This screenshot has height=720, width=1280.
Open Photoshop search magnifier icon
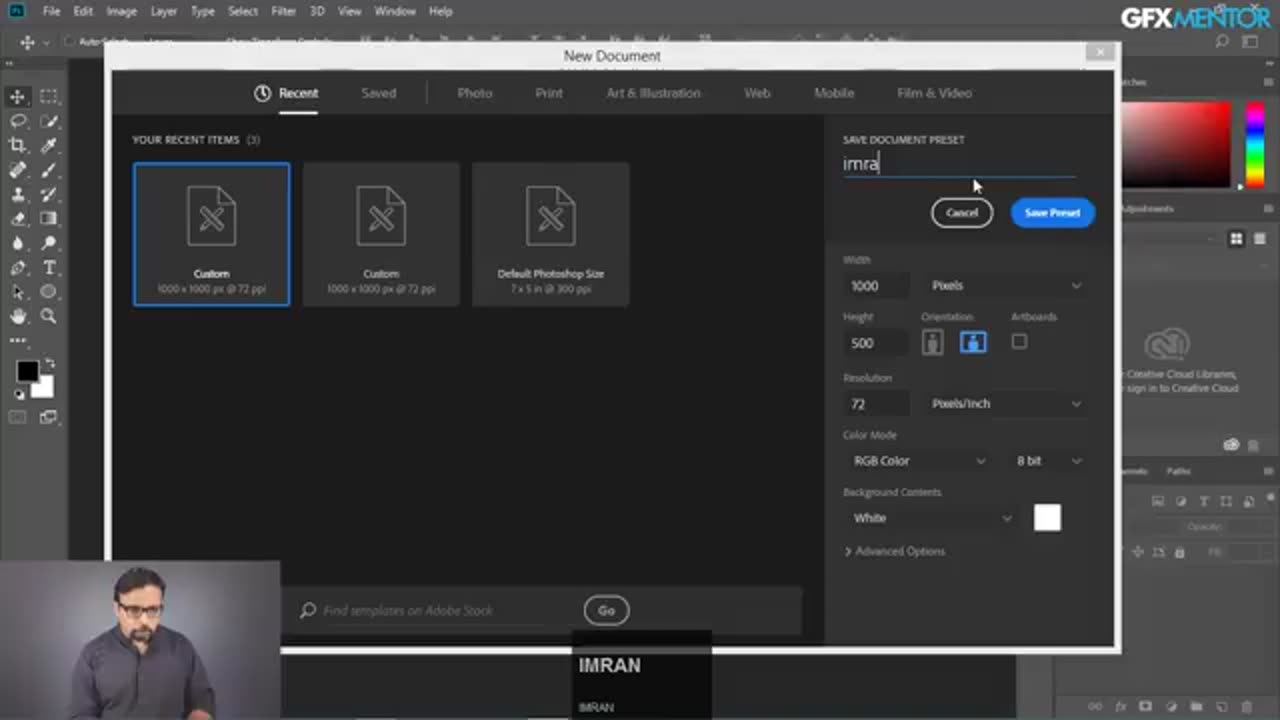click(1222, 42)
